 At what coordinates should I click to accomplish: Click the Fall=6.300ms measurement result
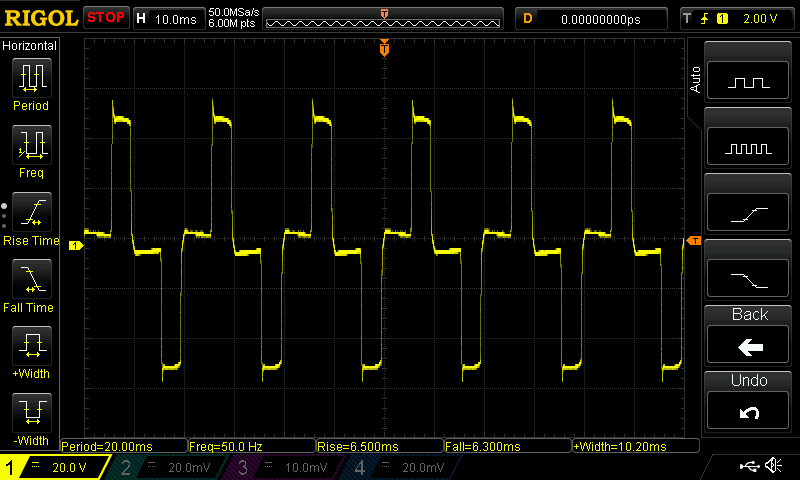click(x=508, y=446)
